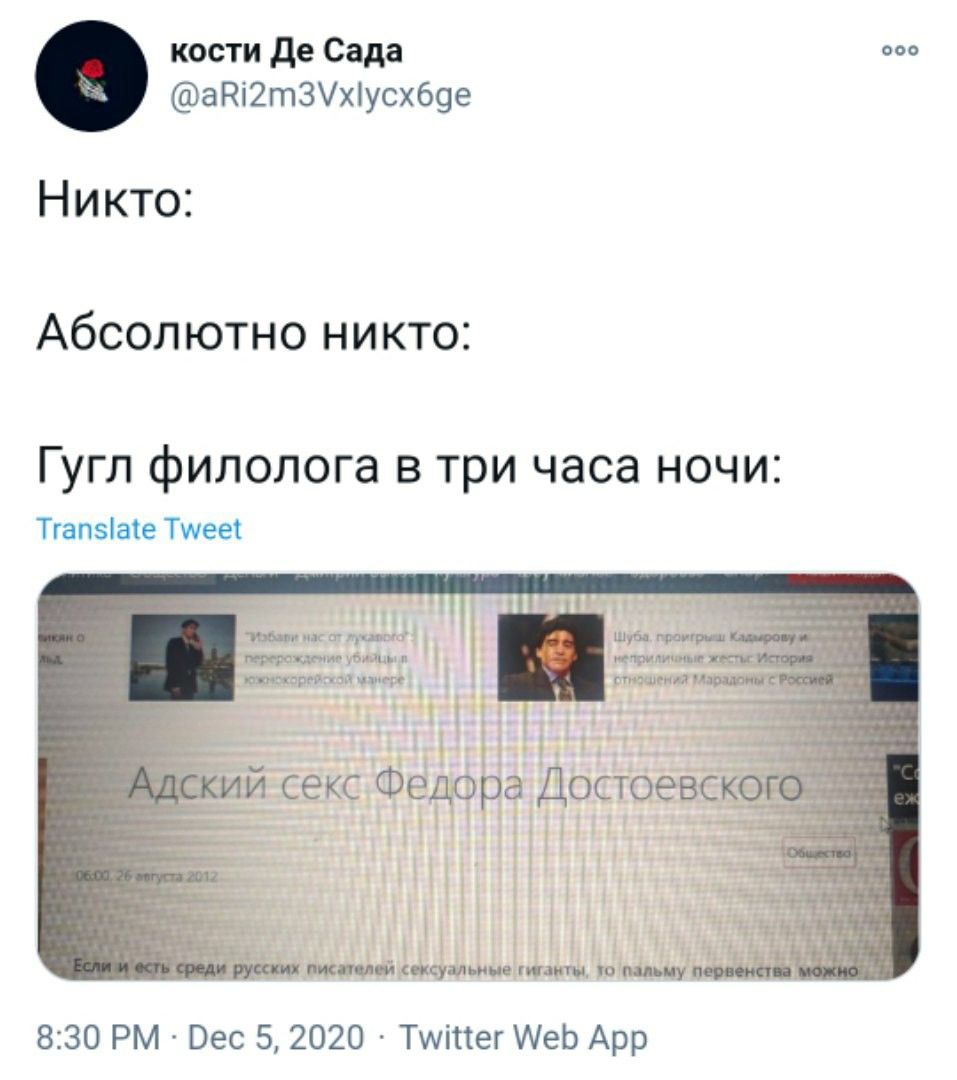Screen dimensions: 957x1080
Task: Click headline about Марадона and Кадыров
Action: [723, 658]
